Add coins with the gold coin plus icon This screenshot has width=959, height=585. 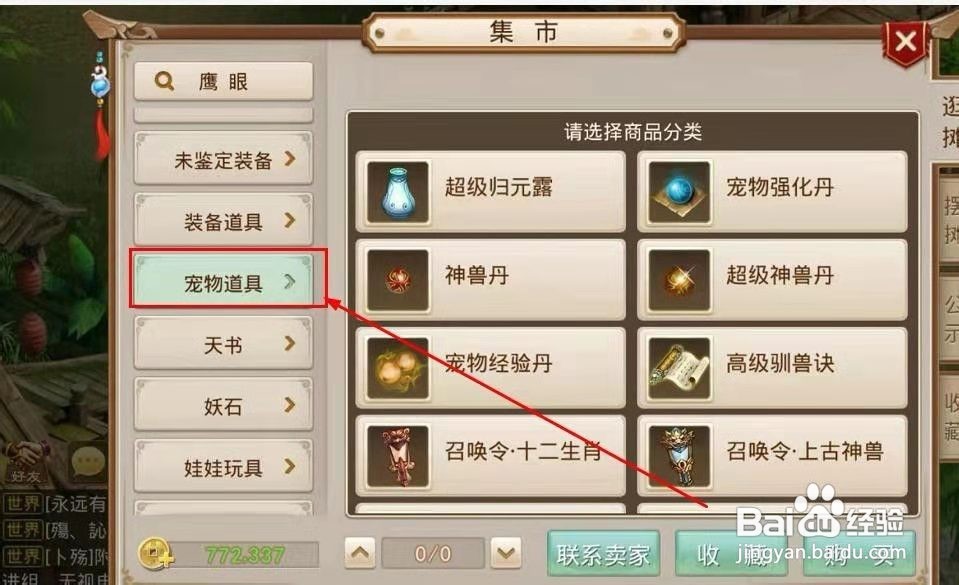155,554
